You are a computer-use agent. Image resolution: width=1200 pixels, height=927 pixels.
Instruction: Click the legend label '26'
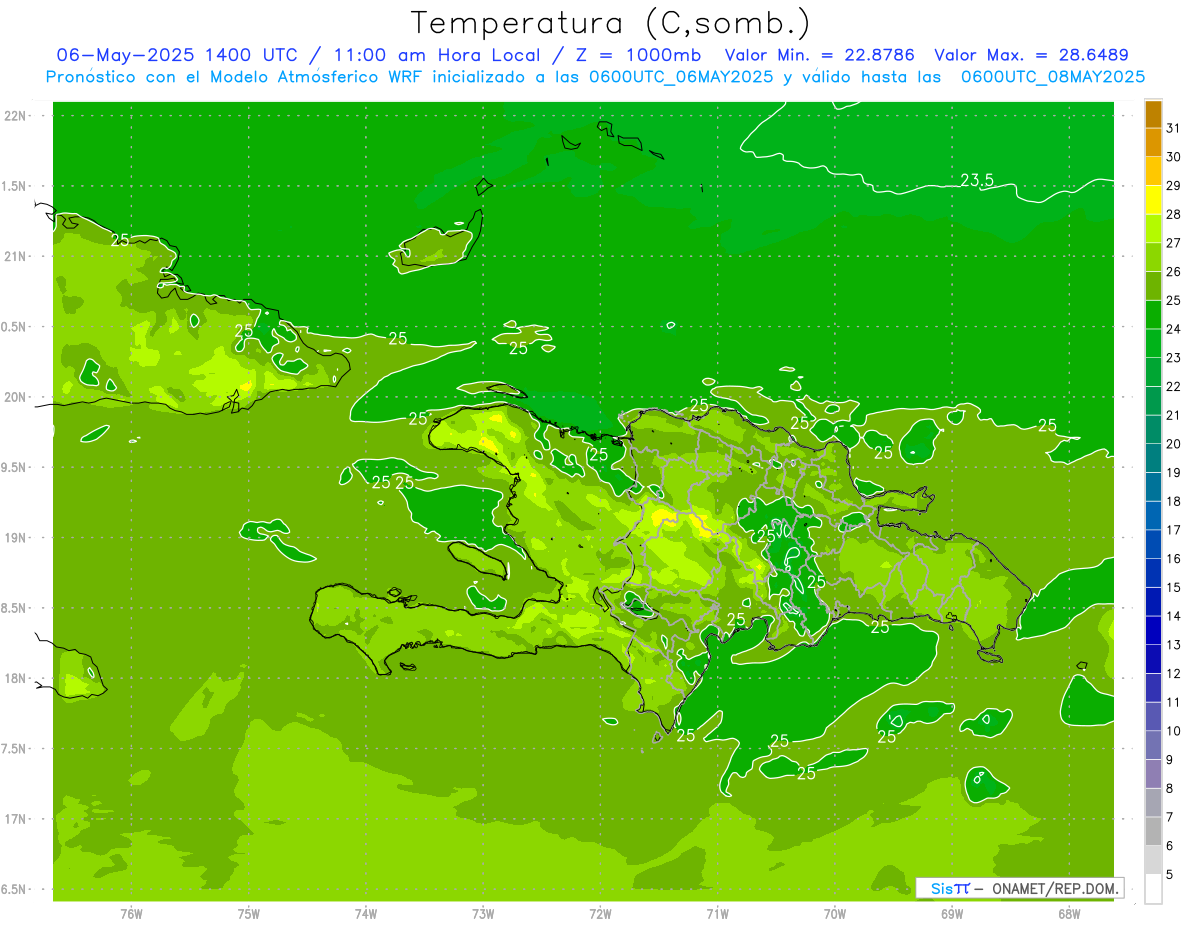[1173, 272]
